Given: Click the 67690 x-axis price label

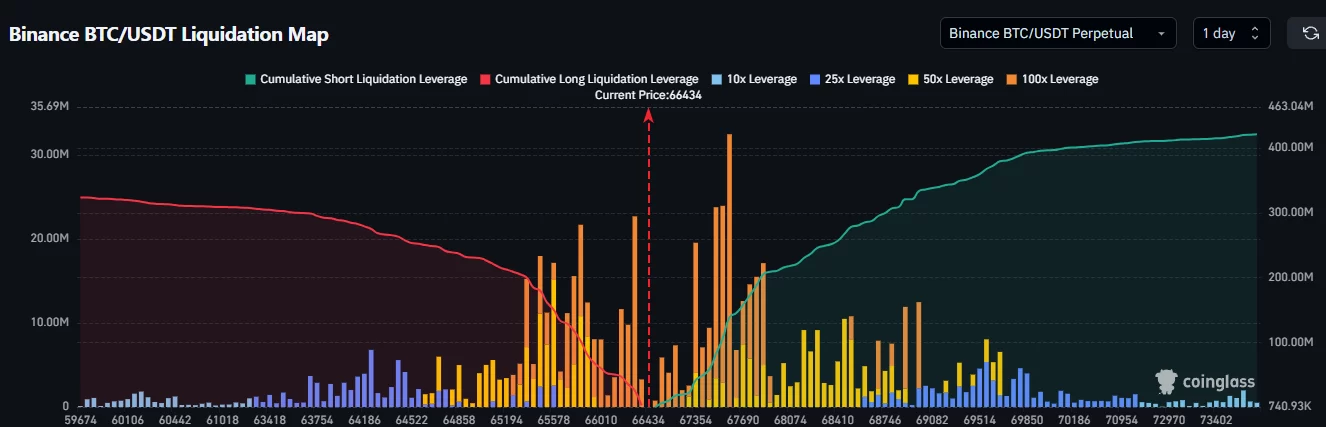Looking at the screenshot, I should tap(741, 419).
